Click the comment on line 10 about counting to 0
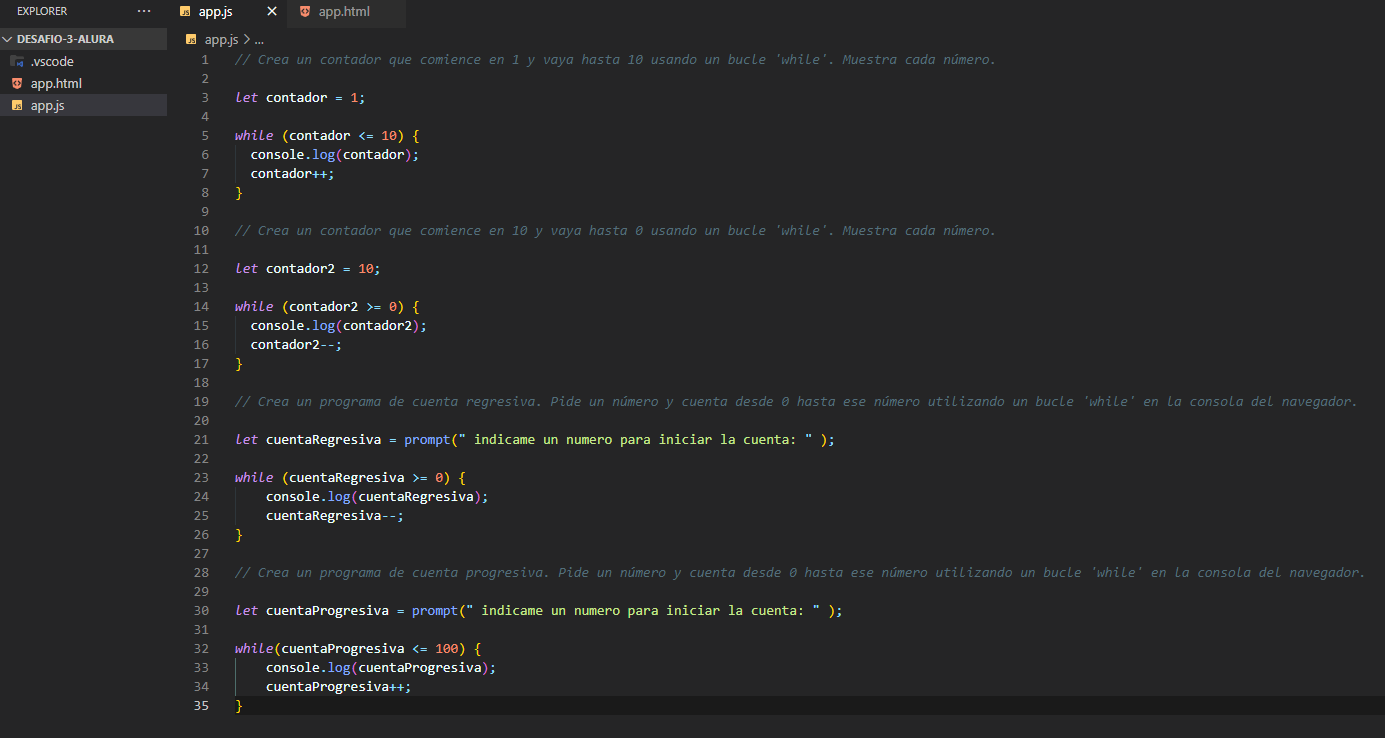 [616, 231]
